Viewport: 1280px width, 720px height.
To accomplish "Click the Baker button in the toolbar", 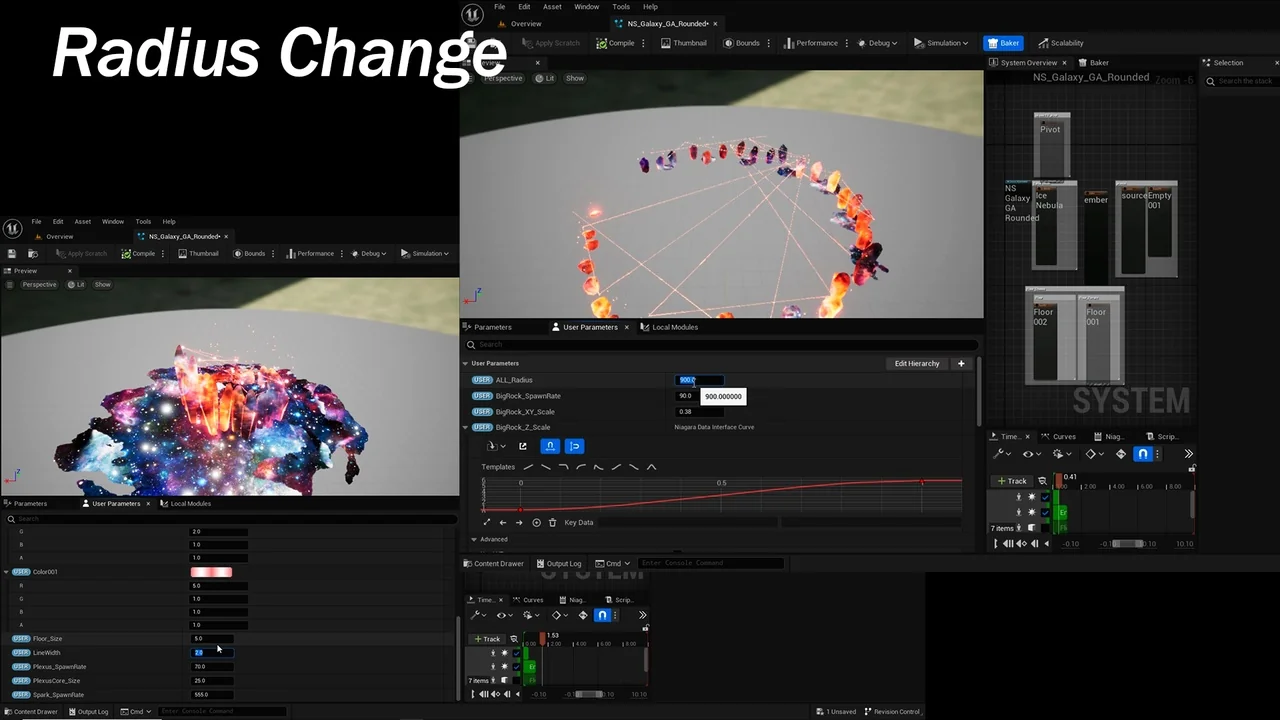I will point(1003,43).
